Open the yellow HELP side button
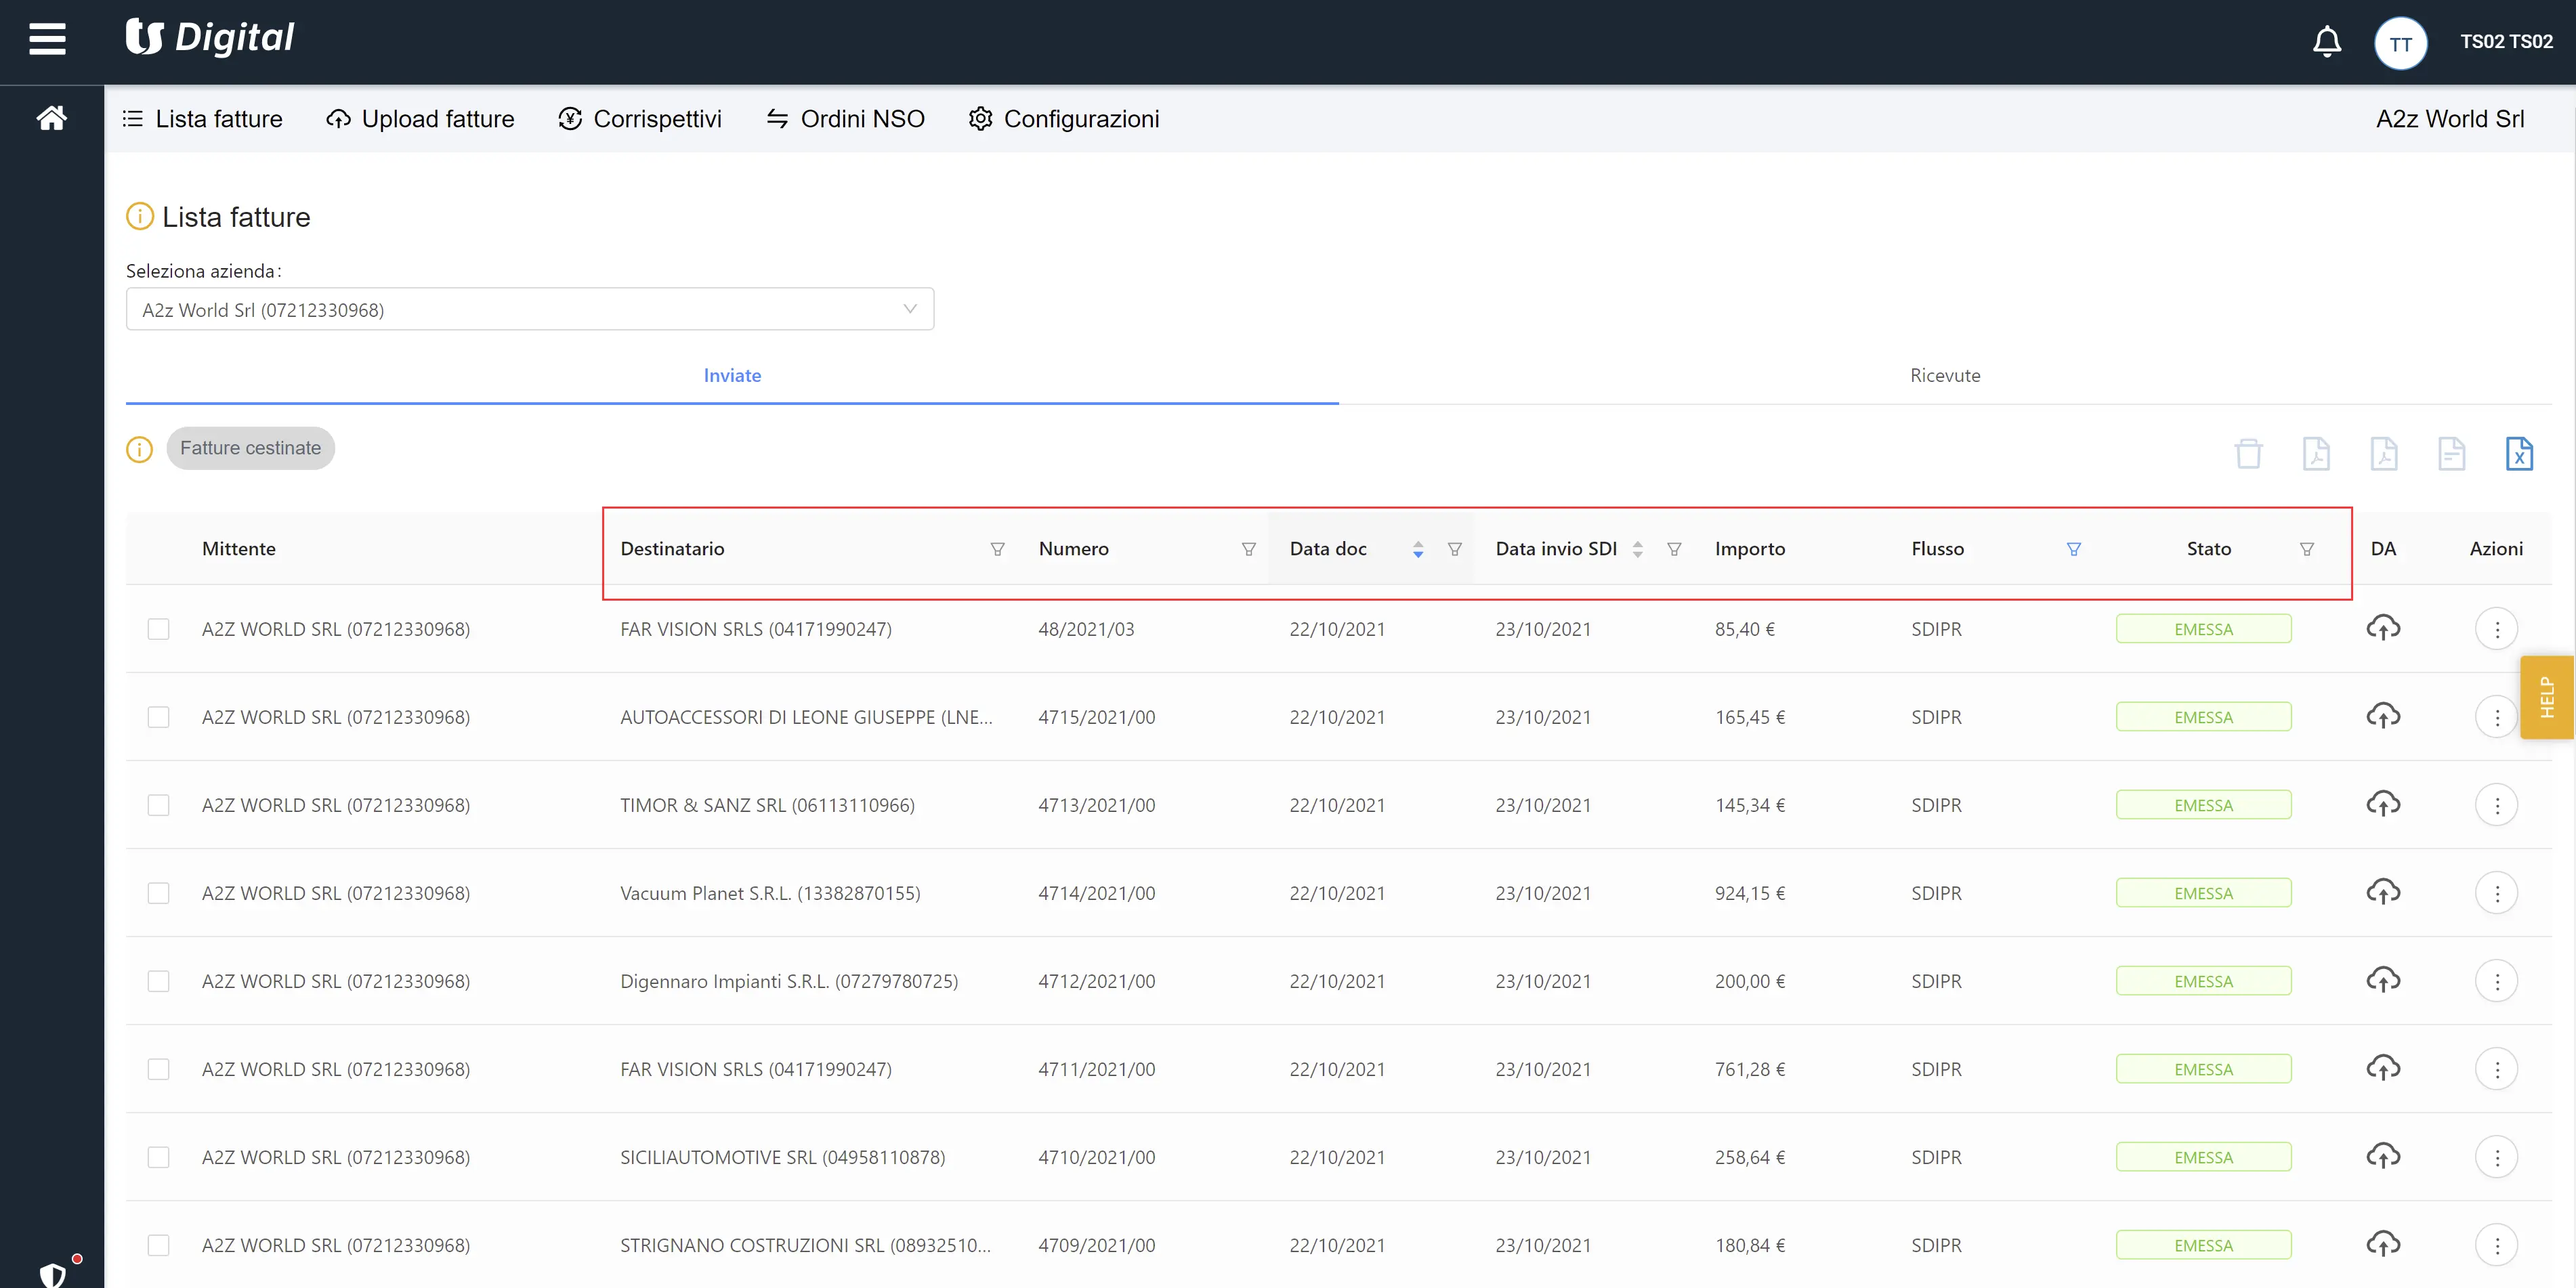 pos(2546,697)
